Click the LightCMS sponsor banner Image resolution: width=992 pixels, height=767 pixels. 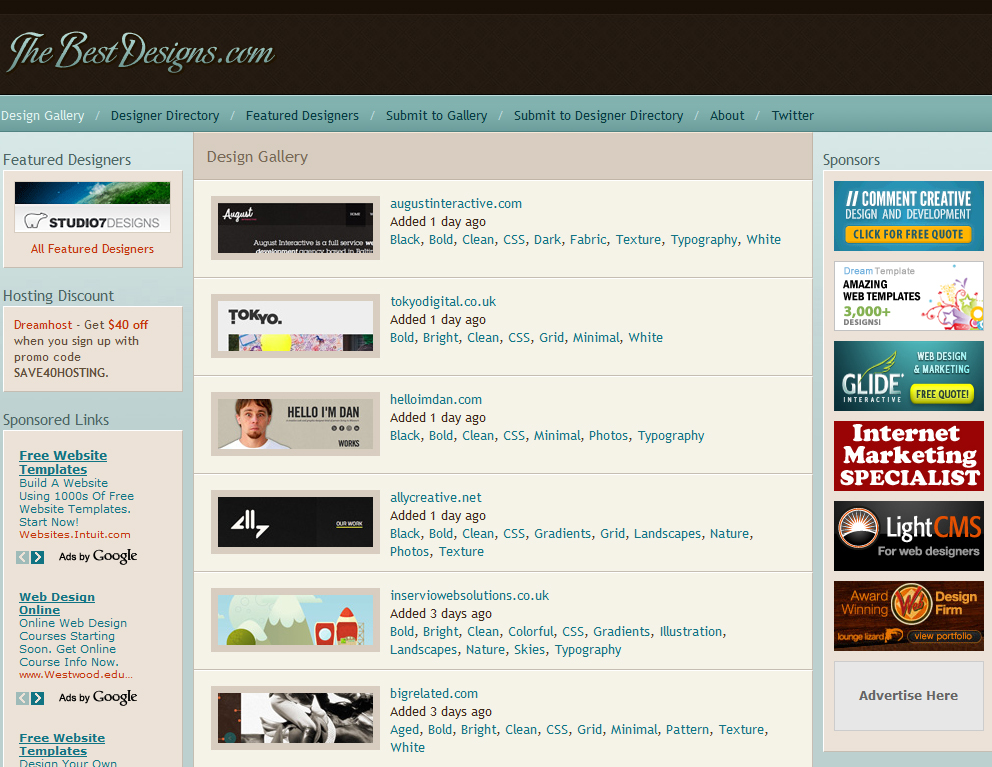click(908, 536)
